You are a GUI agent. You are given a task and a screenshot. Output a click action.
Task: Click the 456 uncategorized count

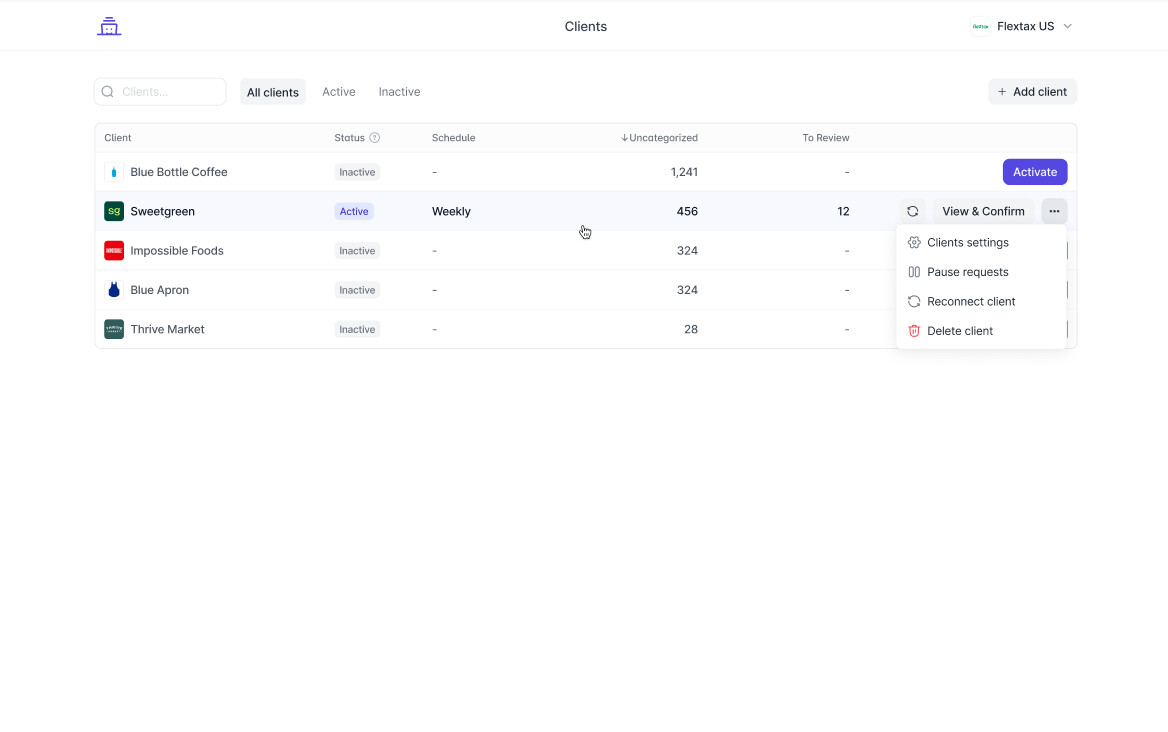coord(687,211)
